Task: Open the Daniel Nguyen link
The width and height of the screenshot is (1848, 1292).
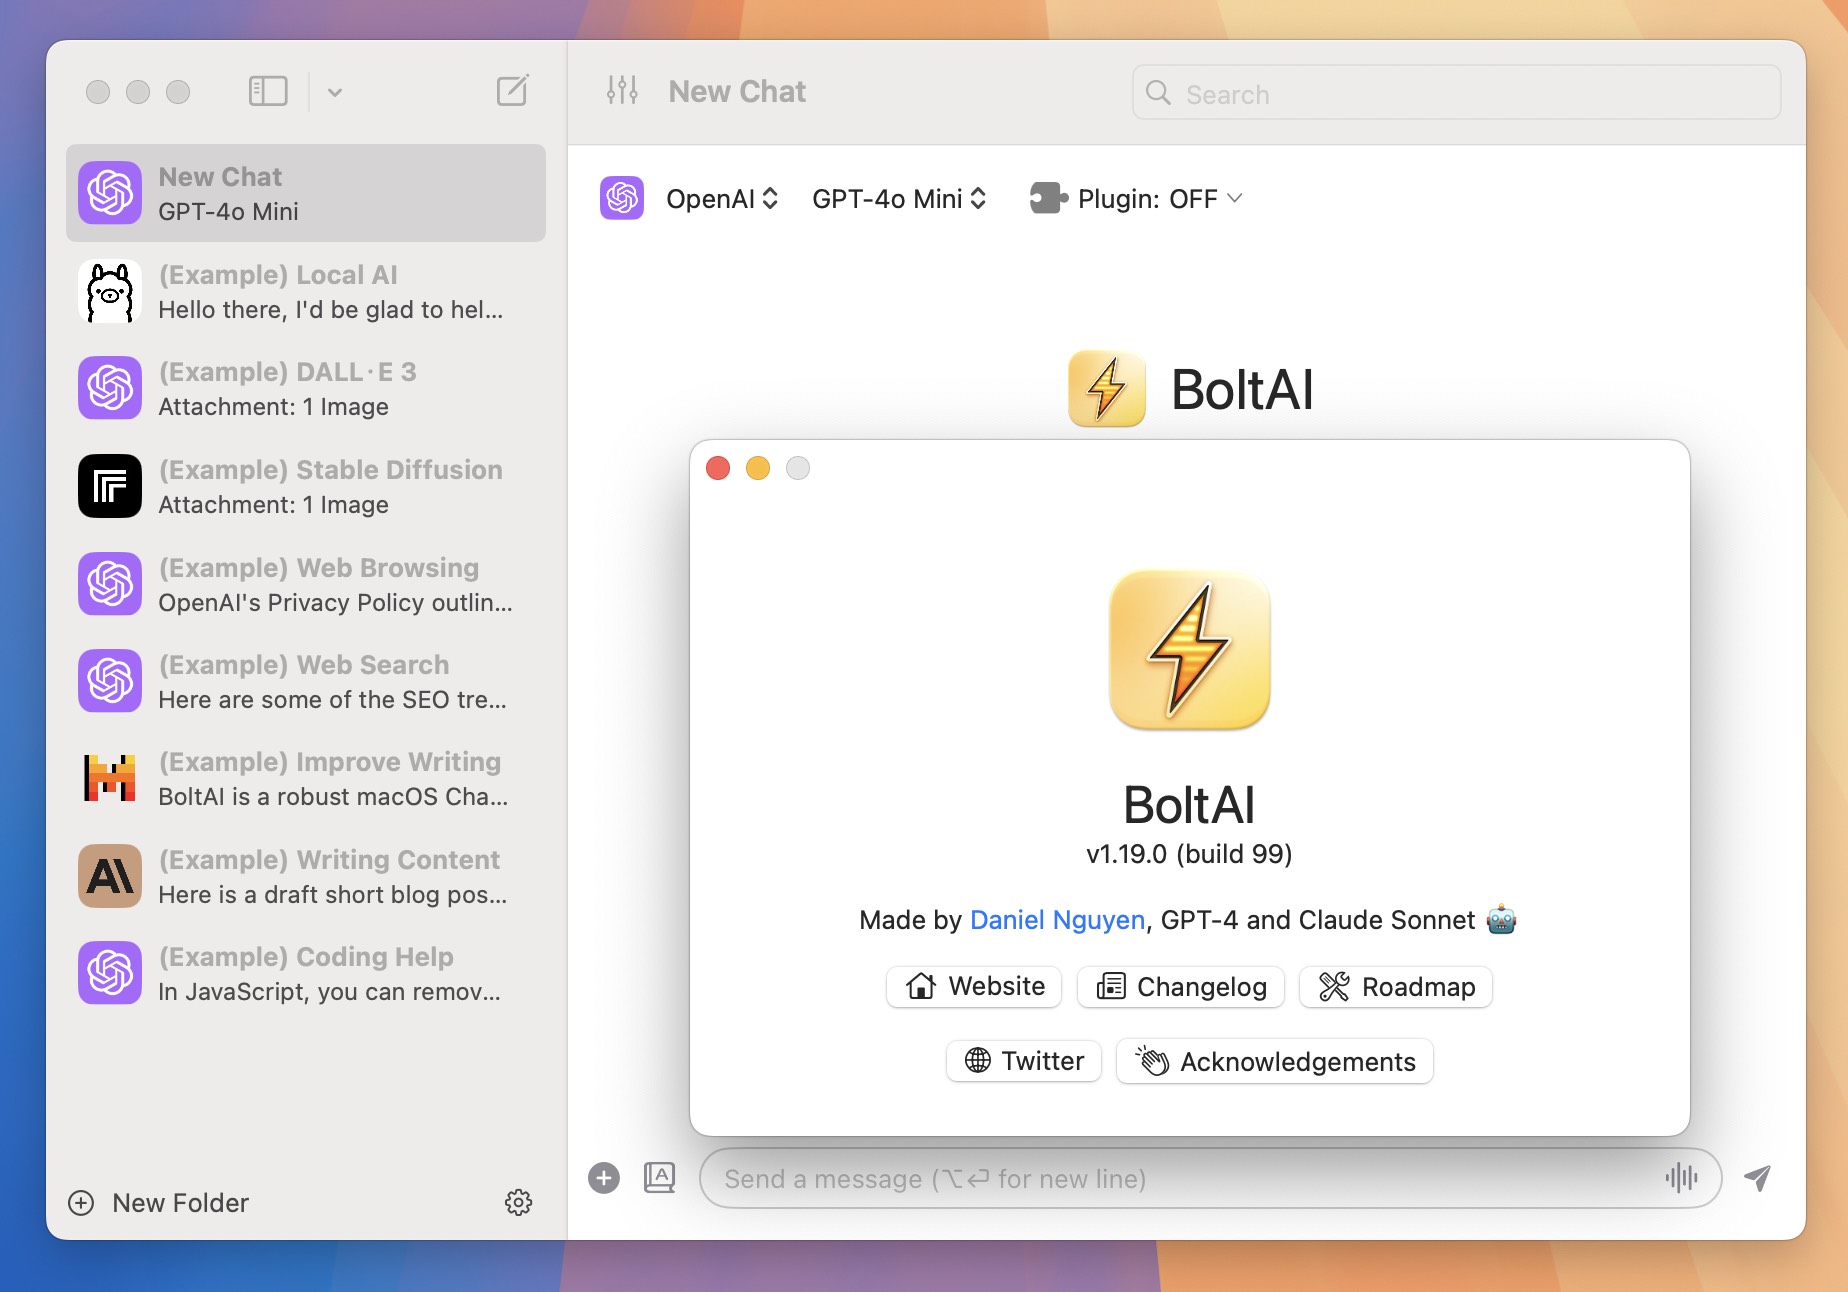Action: [1058, 920]
